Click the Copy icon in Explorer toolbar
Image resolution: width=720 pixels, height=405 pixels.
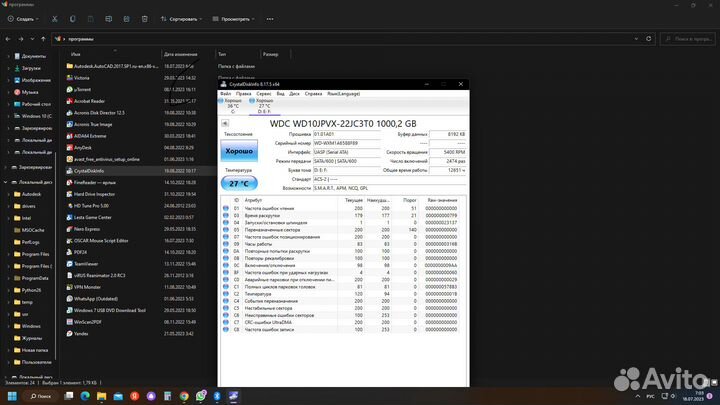(x=73, y=19)
